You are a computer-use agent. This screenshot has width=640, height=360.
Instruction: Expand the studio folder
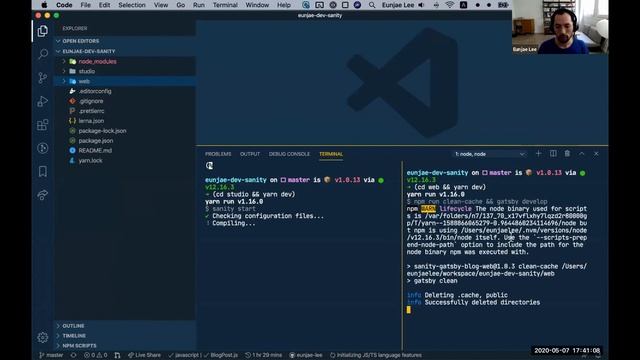125,71
